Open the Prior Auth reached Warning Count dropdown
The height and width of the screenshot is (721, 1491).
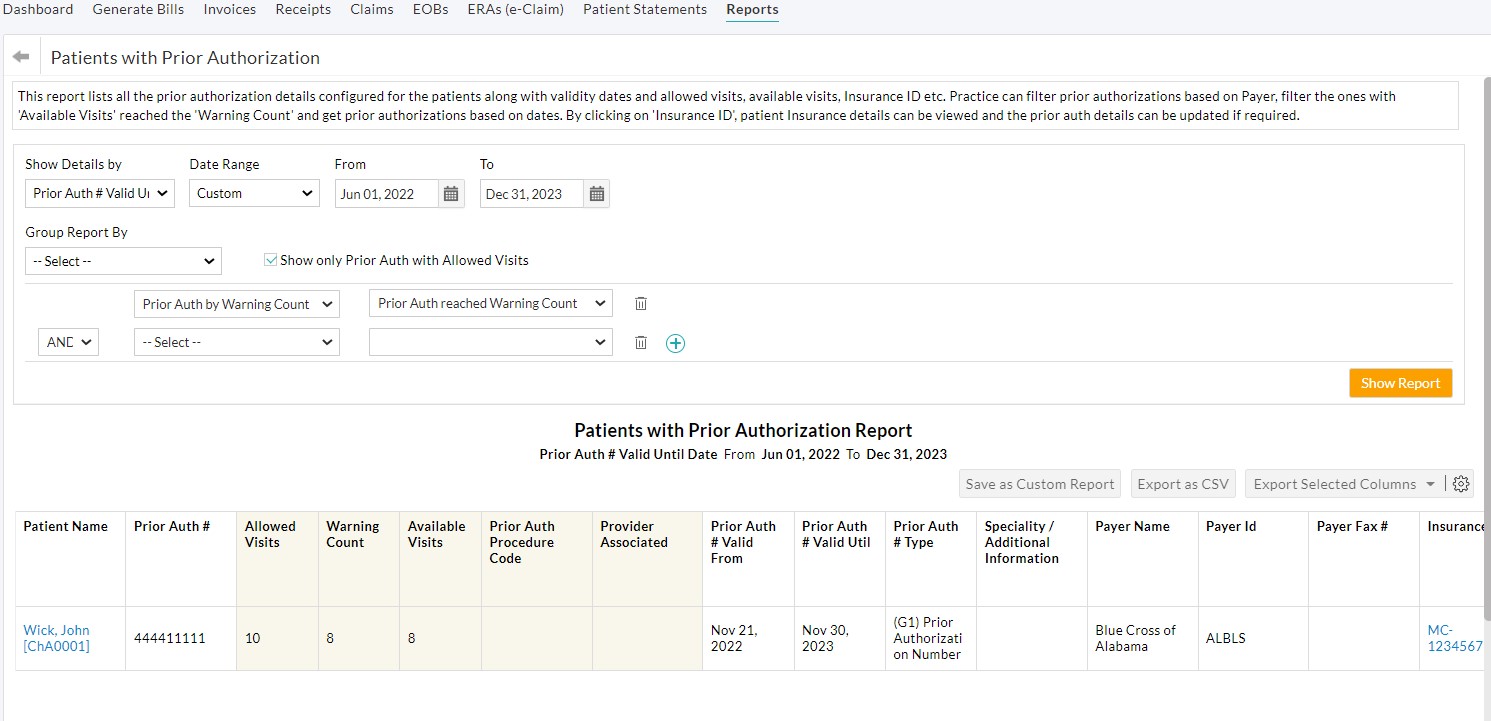(490, 302)
